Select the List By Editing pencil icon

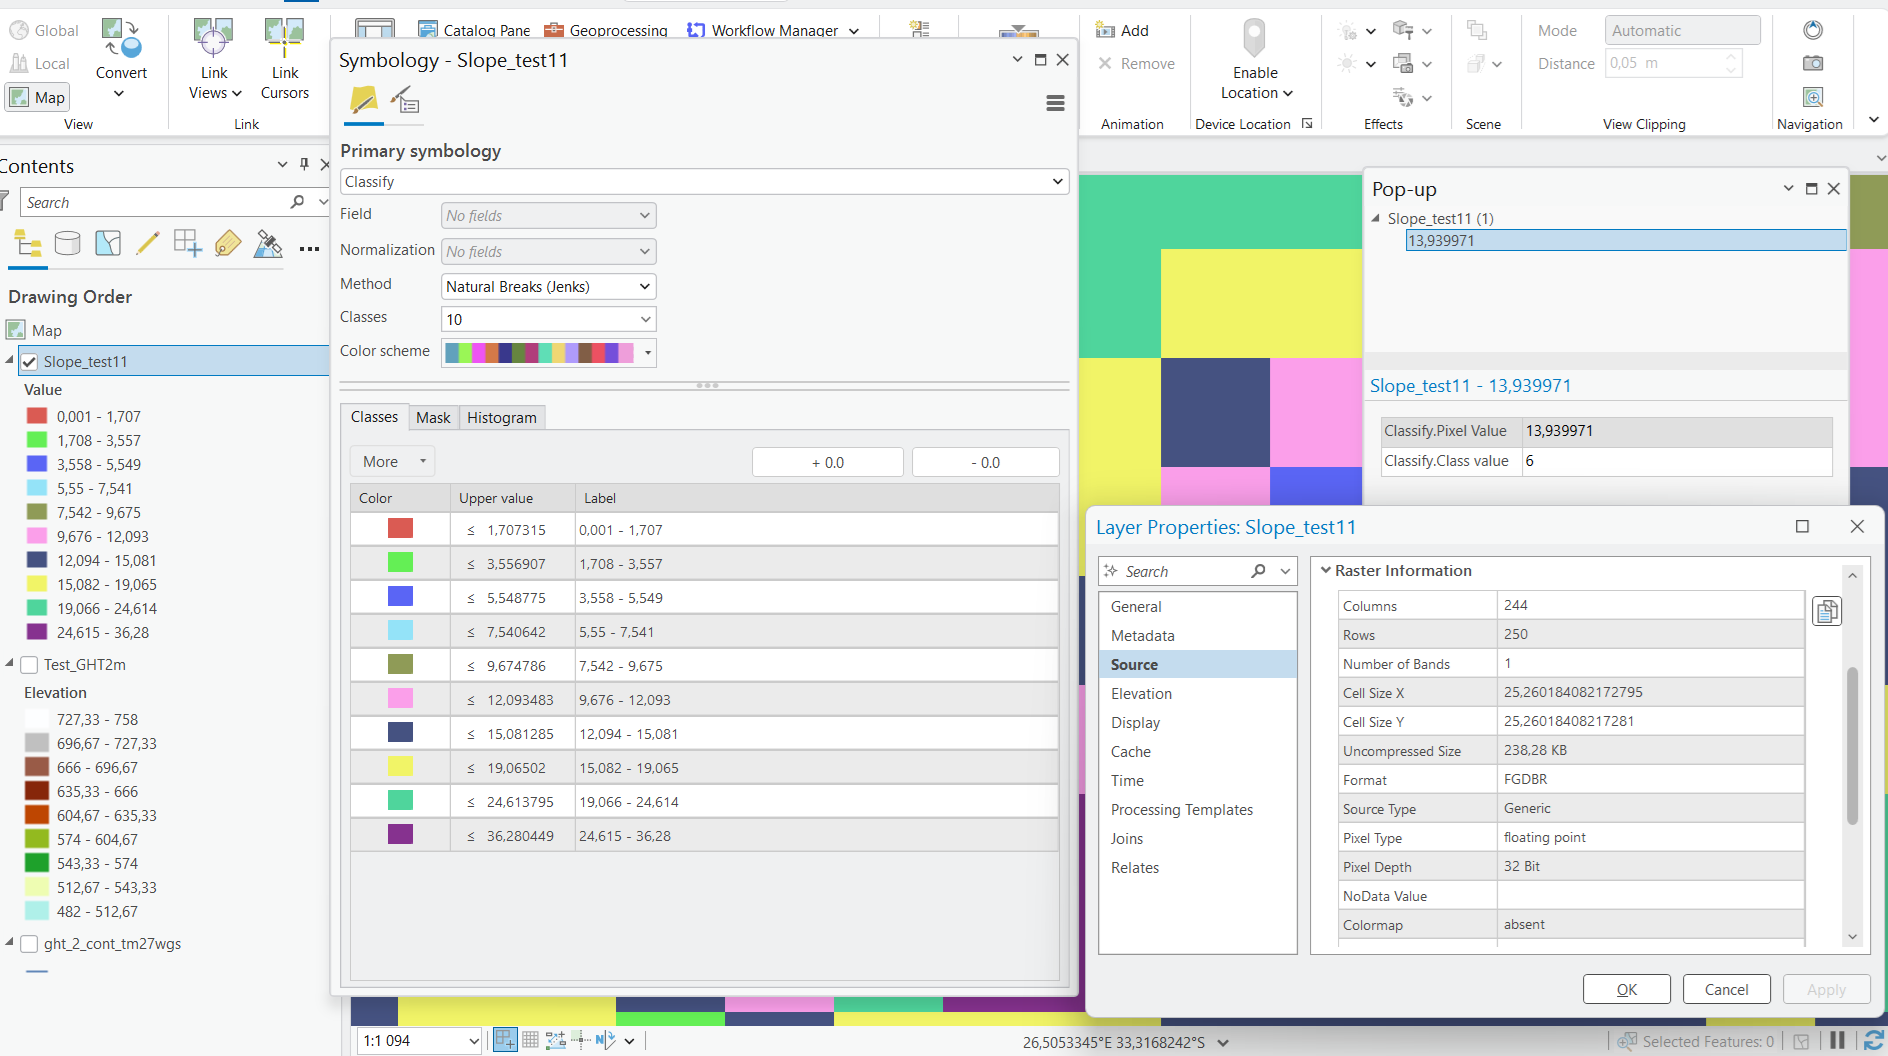coord(148,243)
